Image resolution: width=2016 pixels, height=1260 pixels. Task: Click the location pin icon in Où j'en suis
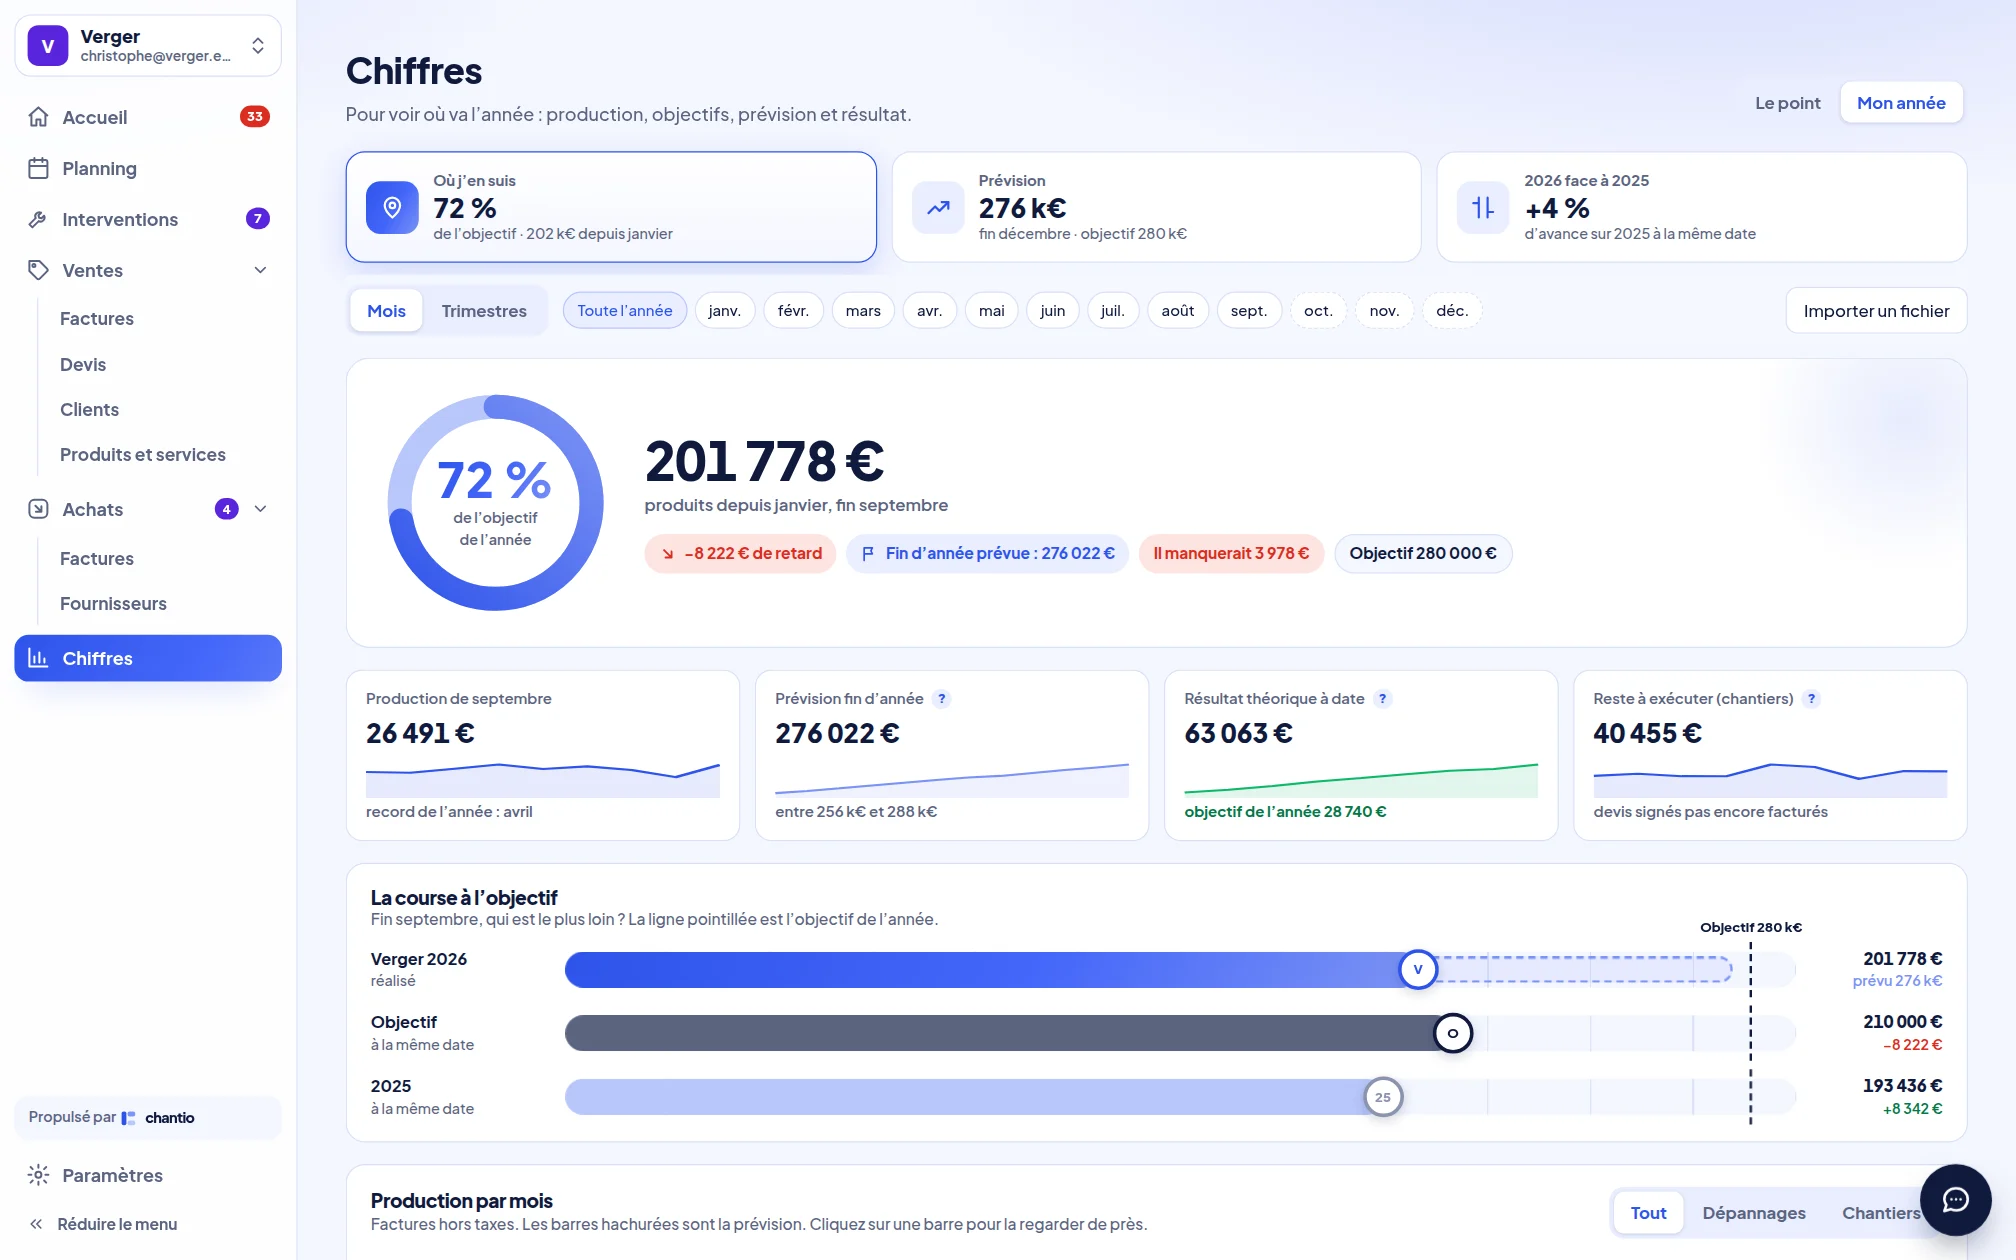pos(392,207)
